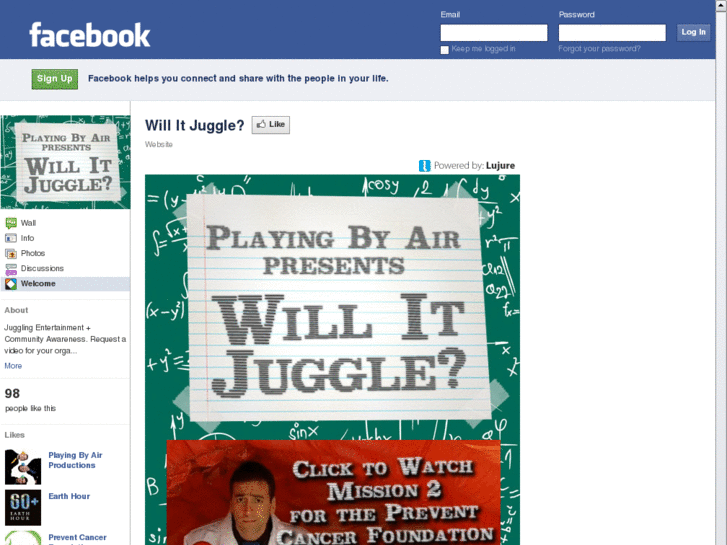Open Forgot your password link
Screen dimensions: 727x545
click(x=599, y=49)
